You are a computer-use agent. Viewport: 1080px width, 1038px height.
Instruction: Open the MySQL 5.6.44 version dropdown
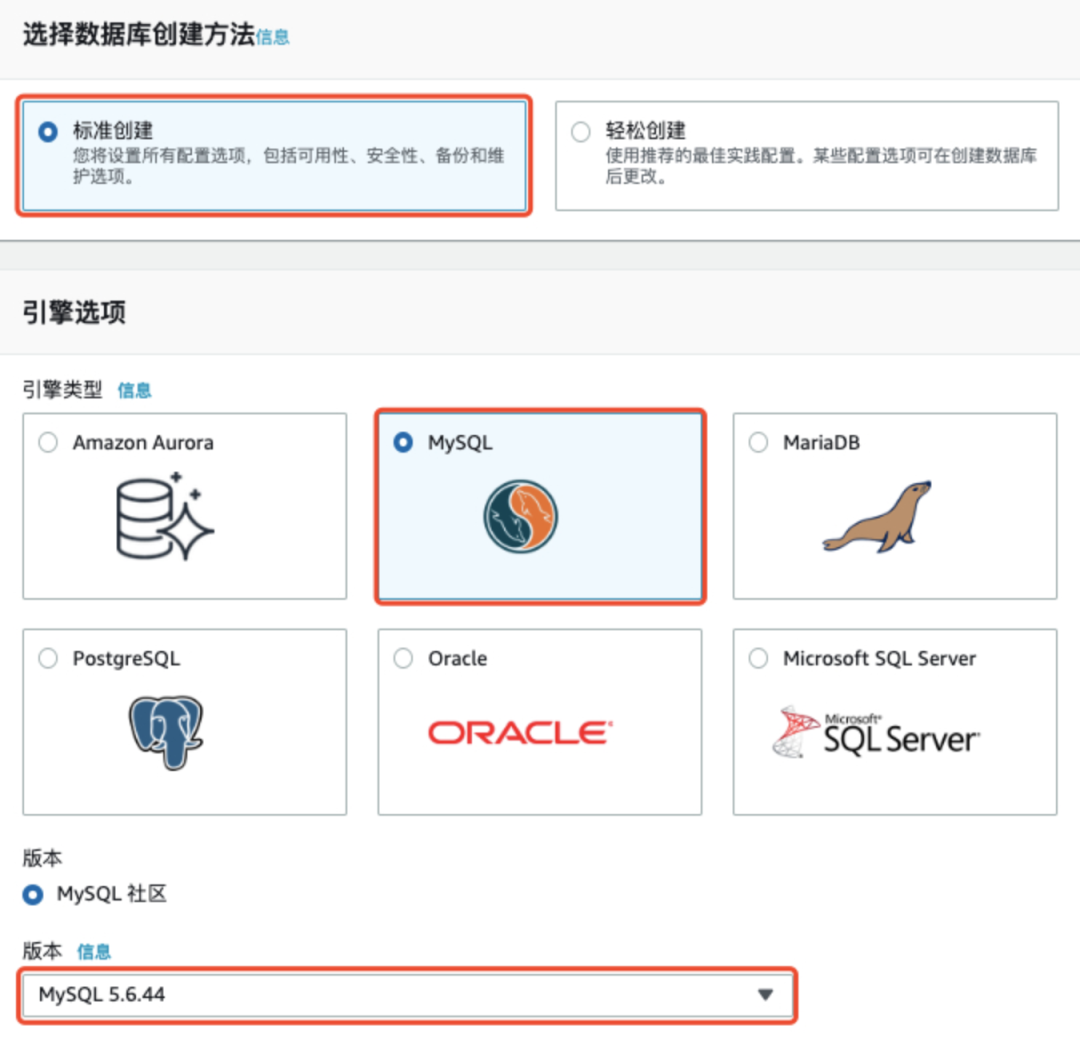[407, 995]
